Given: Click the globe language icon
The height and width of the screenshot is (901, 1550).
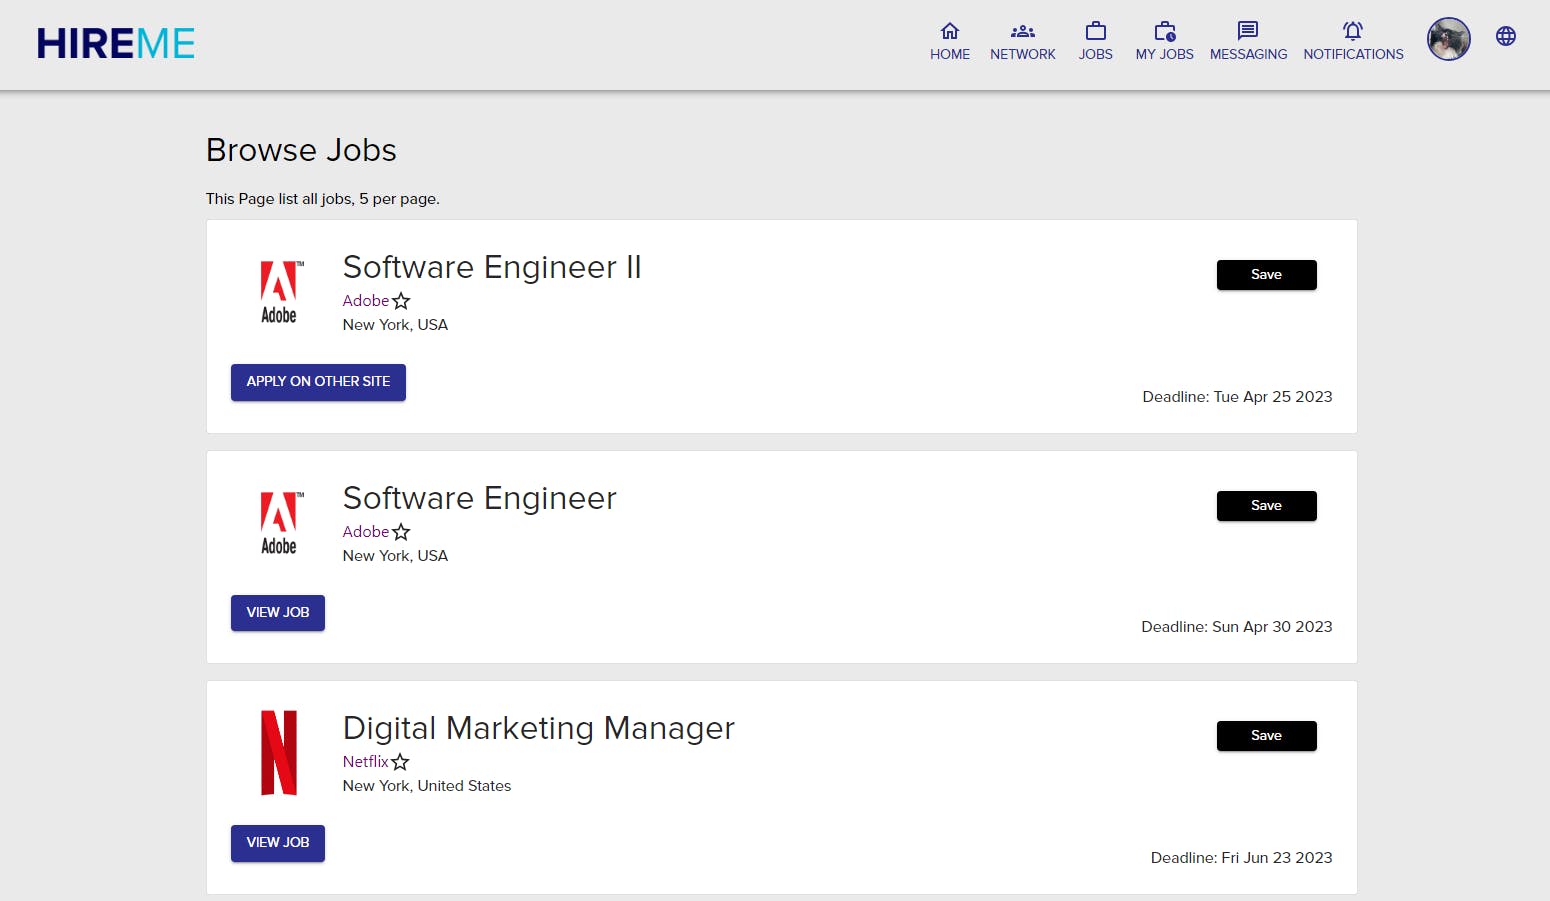Looking at the screenshot, I should click(x=1505, y=37).
